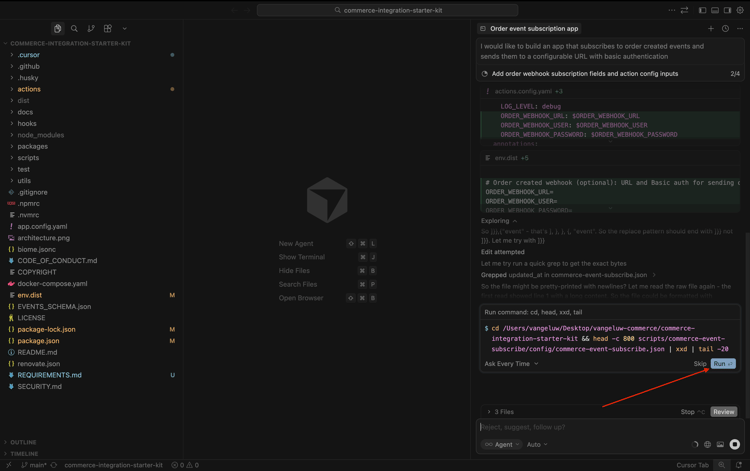Open chat panel more options ellipsis

click(x=740, y=29)
